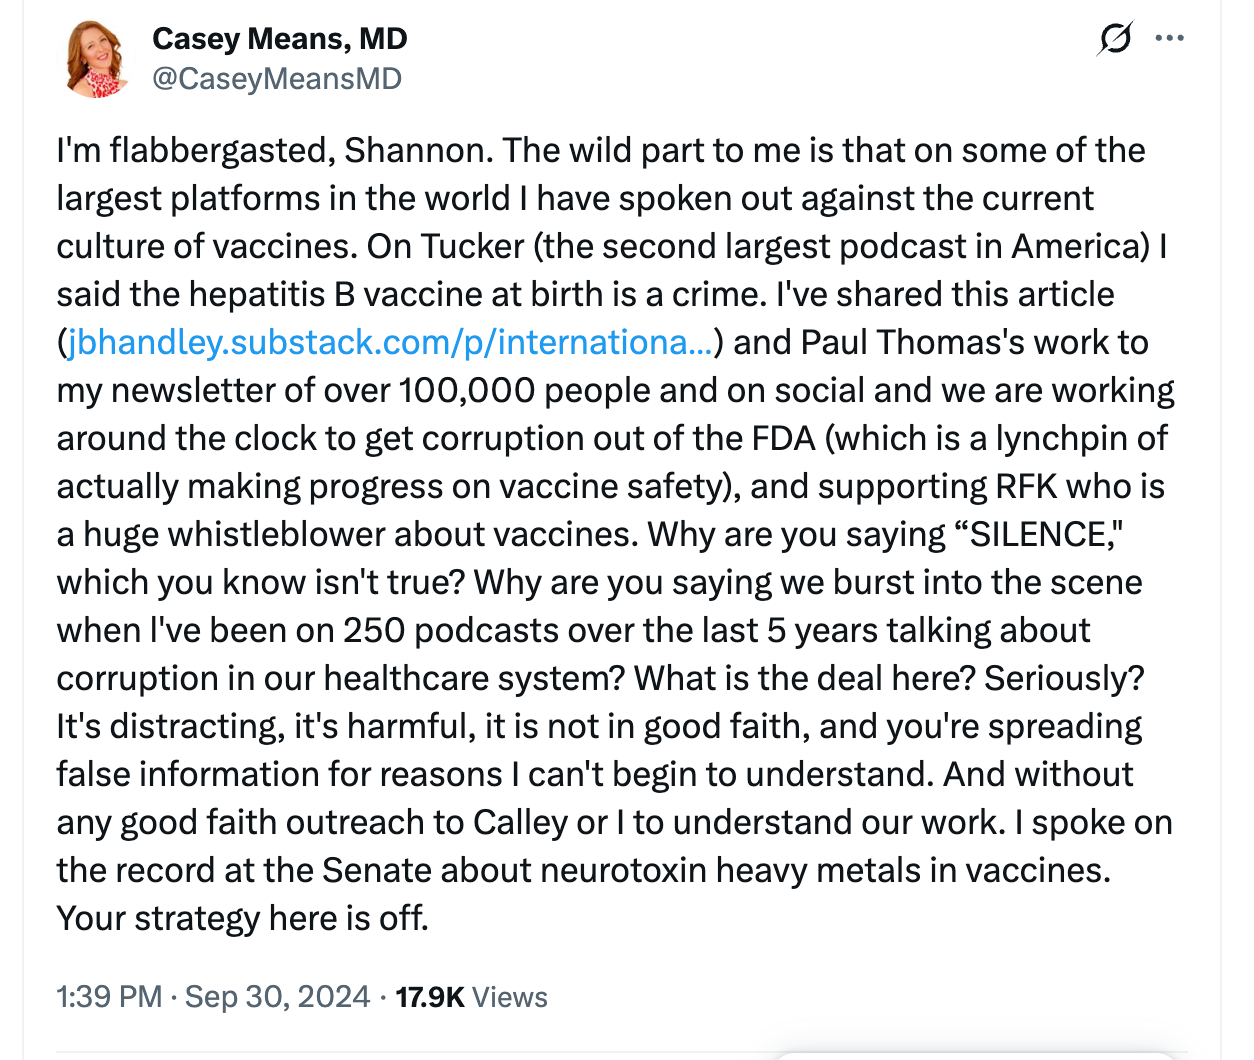Open the more options ellipsis menu
The image size is (1254, 1060).
pyautogui.click(x=1169, y=39)
